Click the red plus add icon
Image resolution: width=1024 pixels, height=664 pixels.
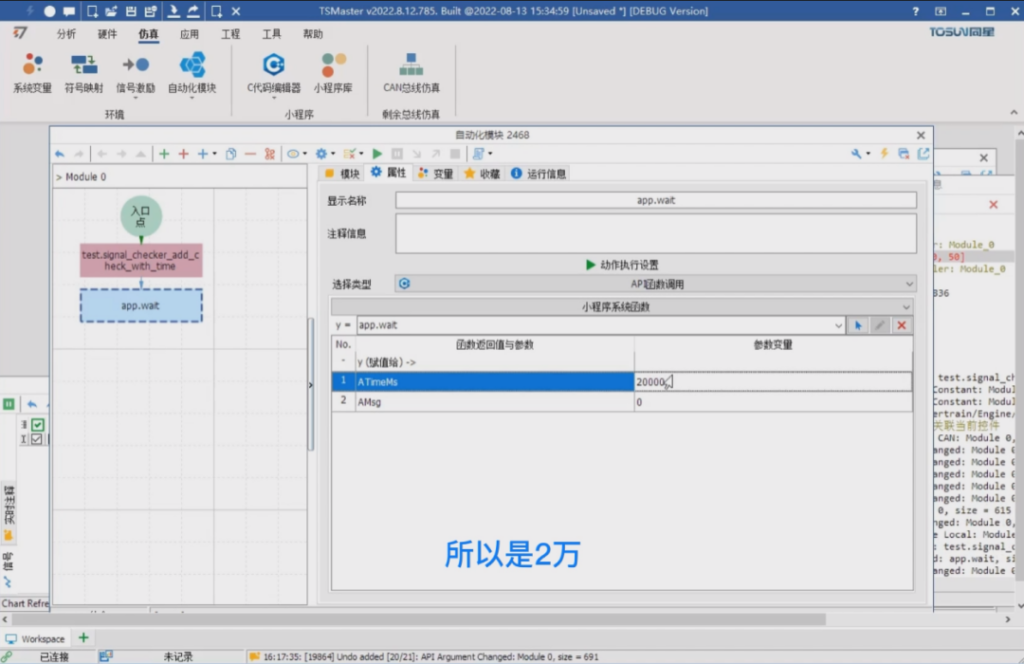tap(184, 154)
